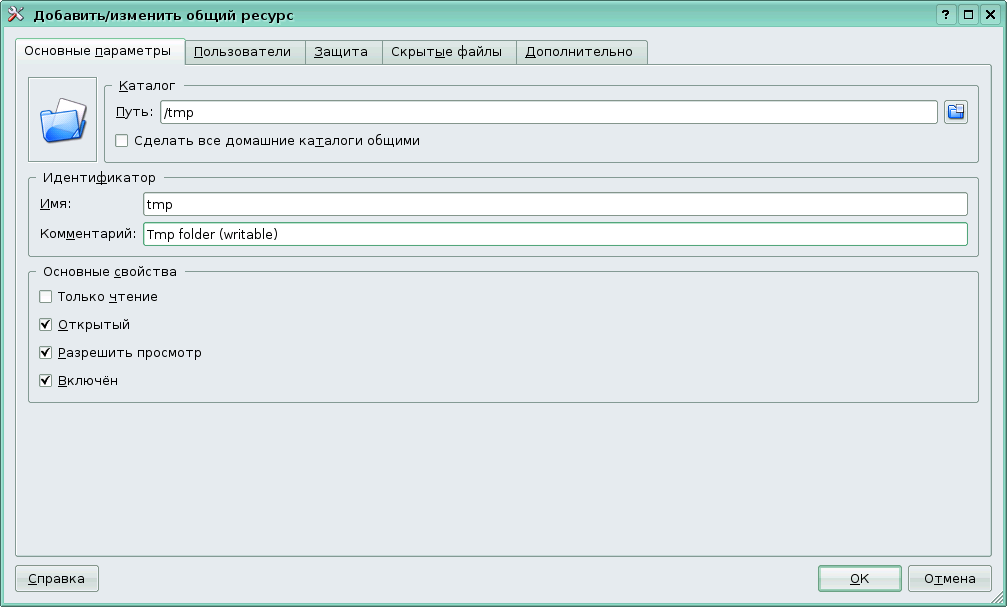The width and height of the screenshot is (1007, 607).
Task: Enable the Только чтение checkbox
Action: (45, 296)
